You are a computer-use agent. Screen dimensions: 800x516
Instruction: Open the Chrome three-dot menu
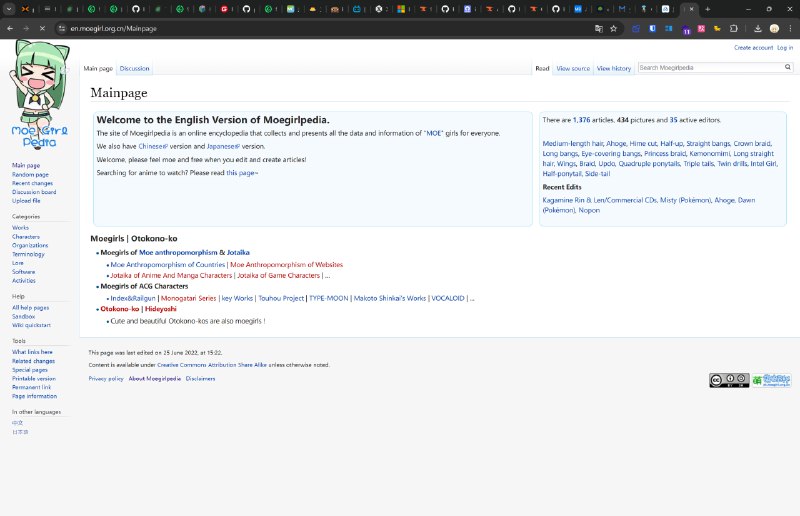790,28
